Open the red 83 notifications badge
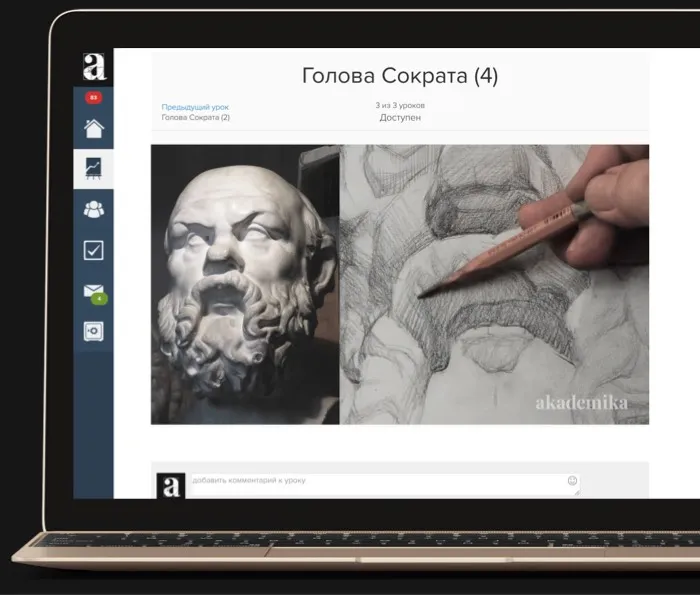The height and width of the screenshot is (595, 700). tap(93, 98)
